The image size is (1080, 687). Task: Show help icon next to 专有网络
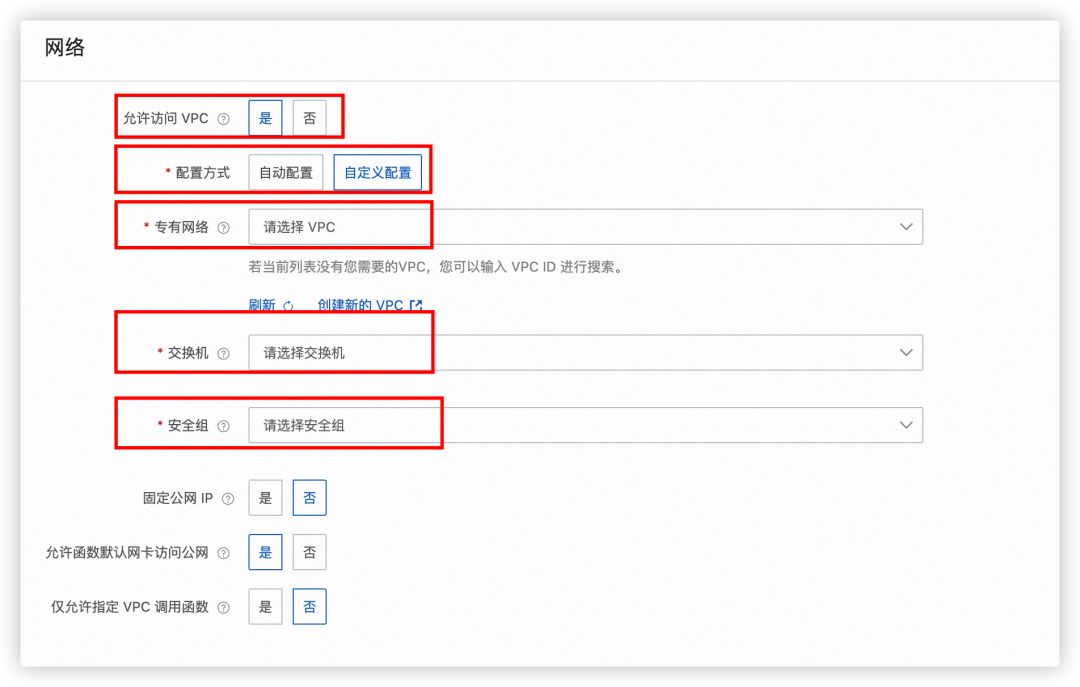tap(223, 228)
